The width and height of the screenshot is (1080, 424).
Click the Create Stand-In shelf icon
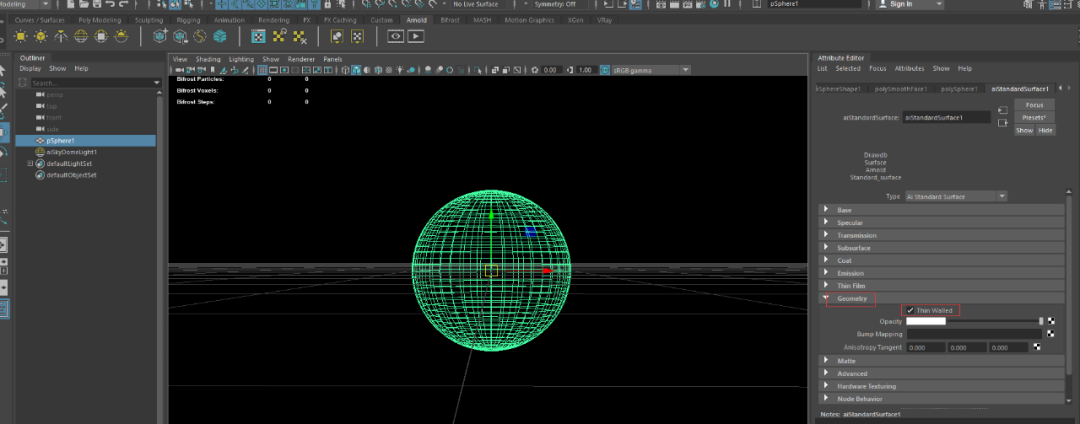coord(159,36)
